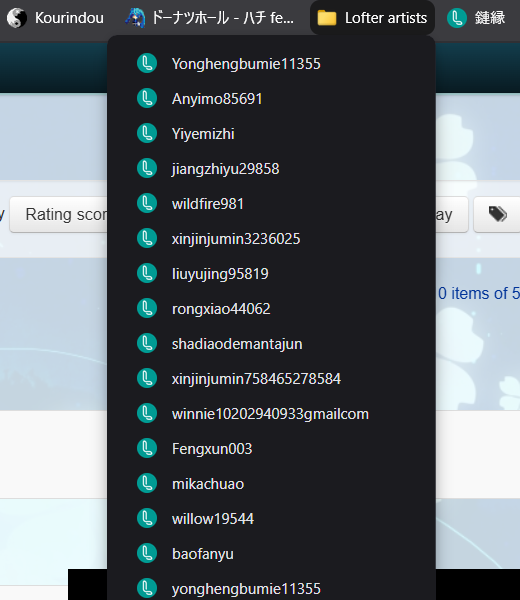Open the Fengxun003 bookmark

coord(271,448)
